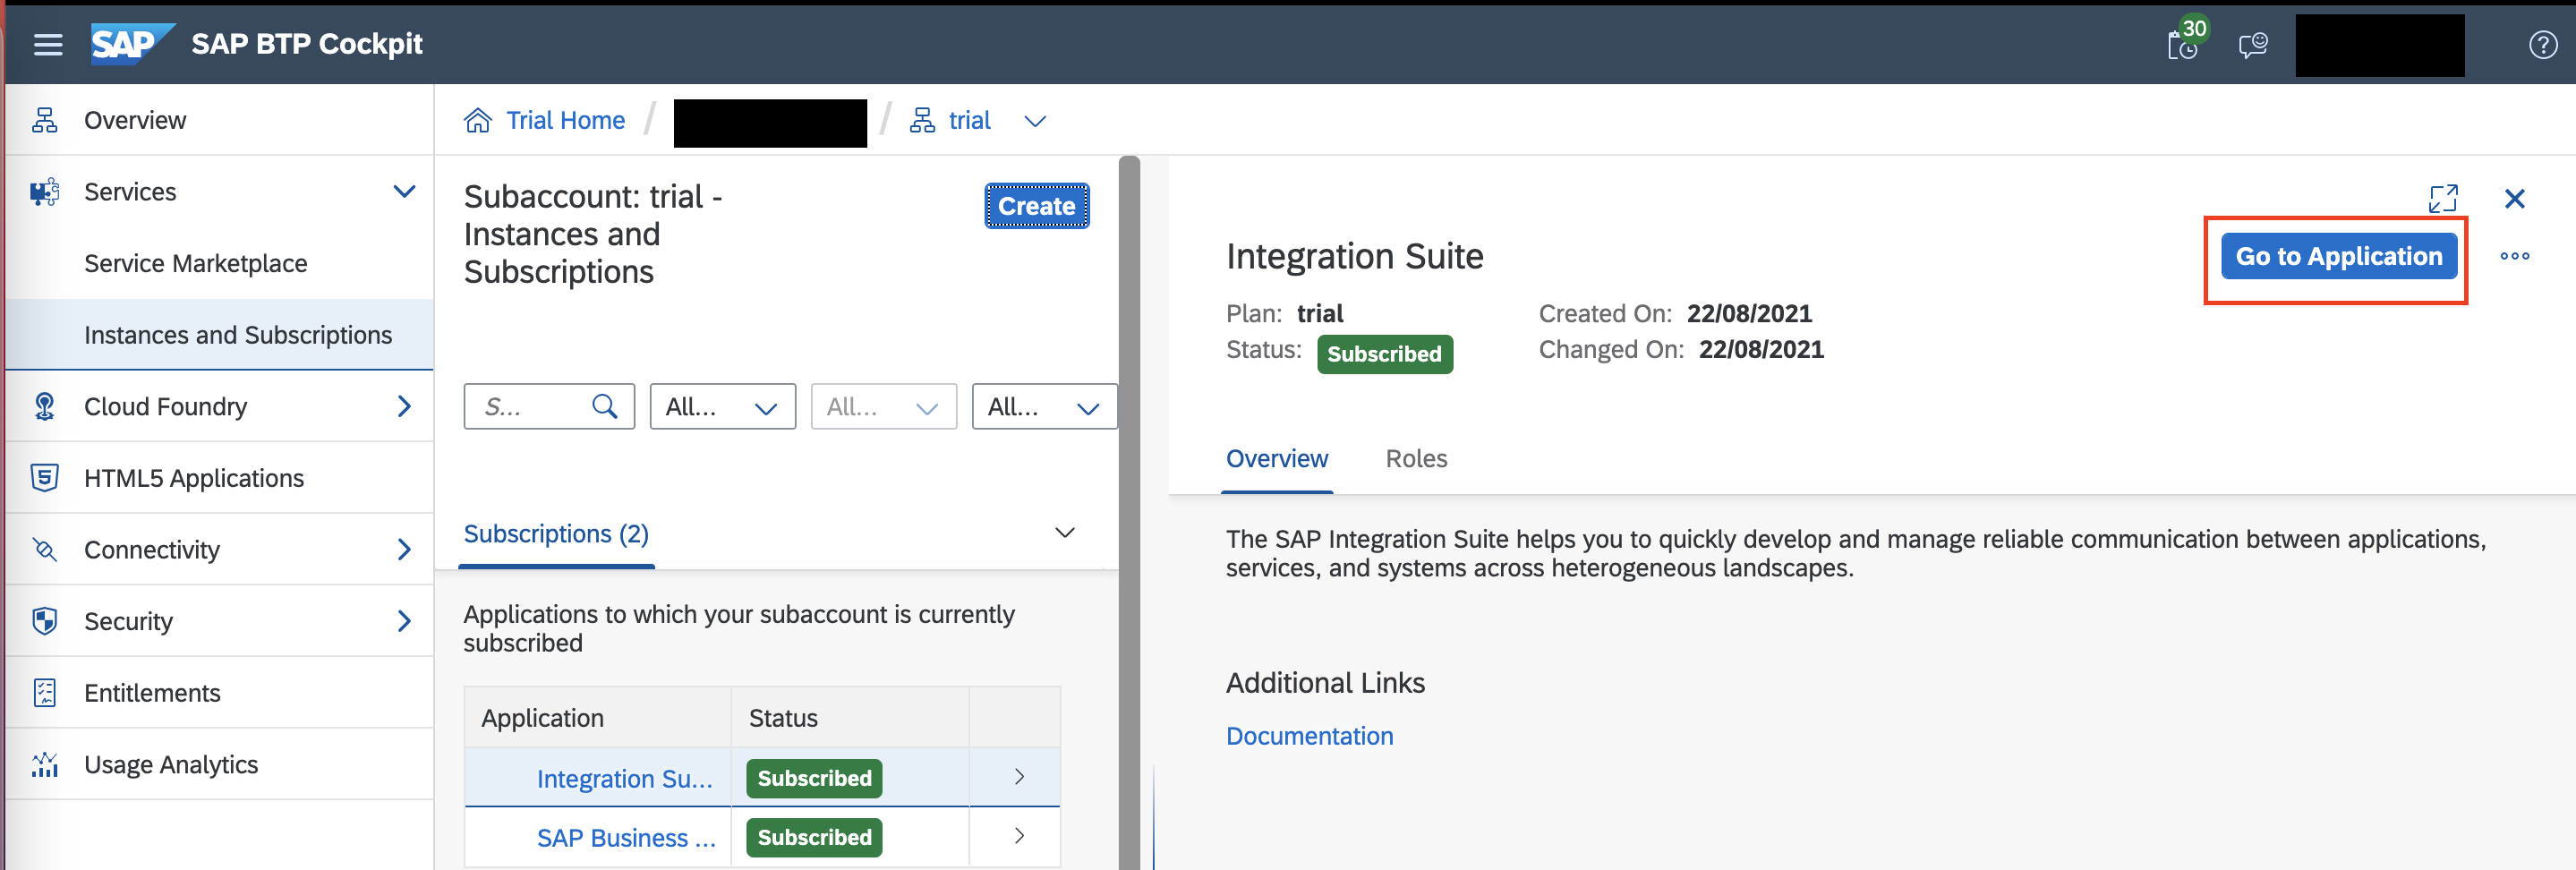The height and width of the screenshot is (870, 2576).
Task: Open the feedback chat icon
Action: pyautogui.click(x=2252, y=44)
